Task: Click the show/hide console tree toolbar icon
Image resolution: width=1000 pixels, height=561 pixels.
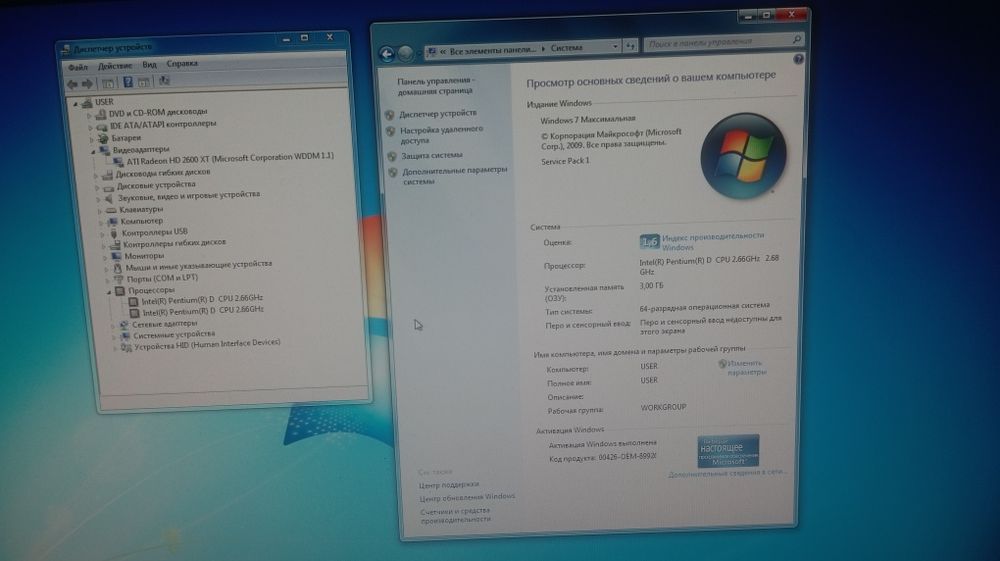Action: pos(108,83)
